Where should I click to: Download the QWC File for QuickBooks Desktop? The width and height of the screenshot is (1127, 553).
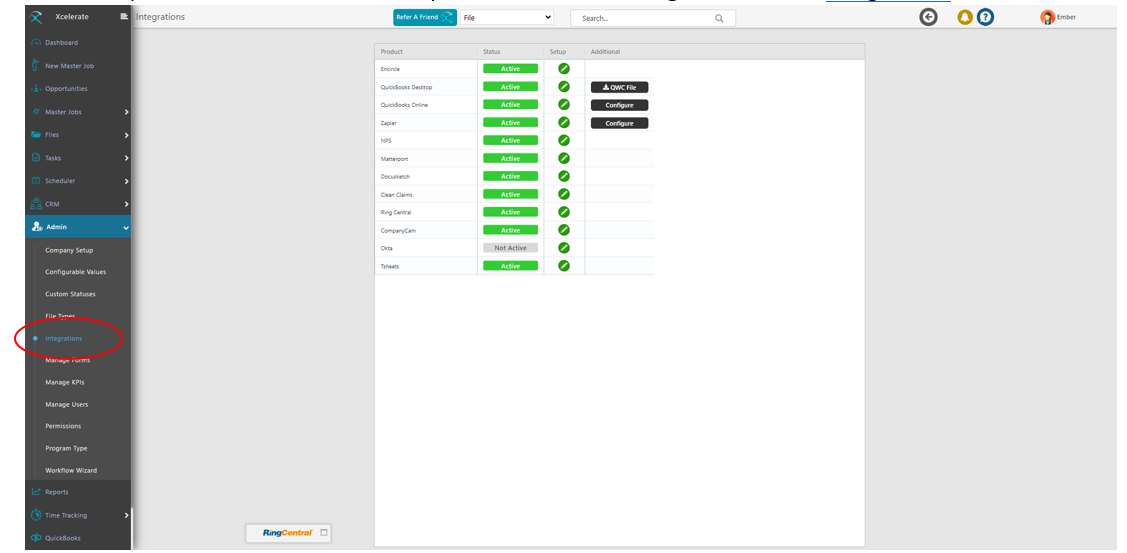[620, 87]
